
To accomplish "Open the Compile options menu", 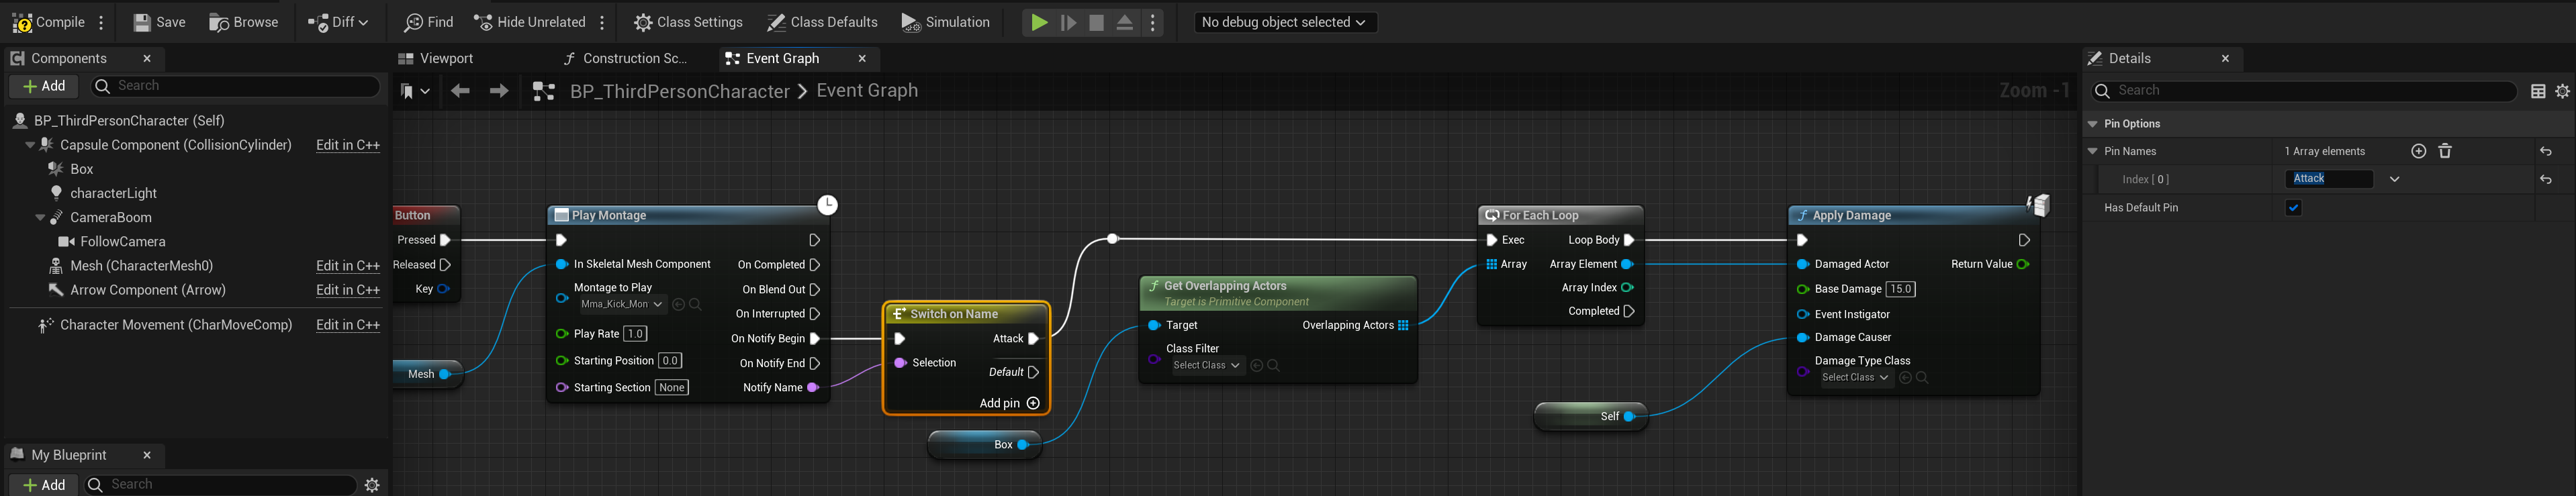I will coord(102,22).
